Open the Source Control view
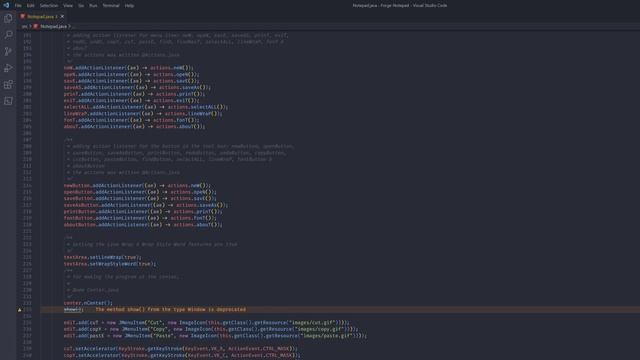 point(8,51)
